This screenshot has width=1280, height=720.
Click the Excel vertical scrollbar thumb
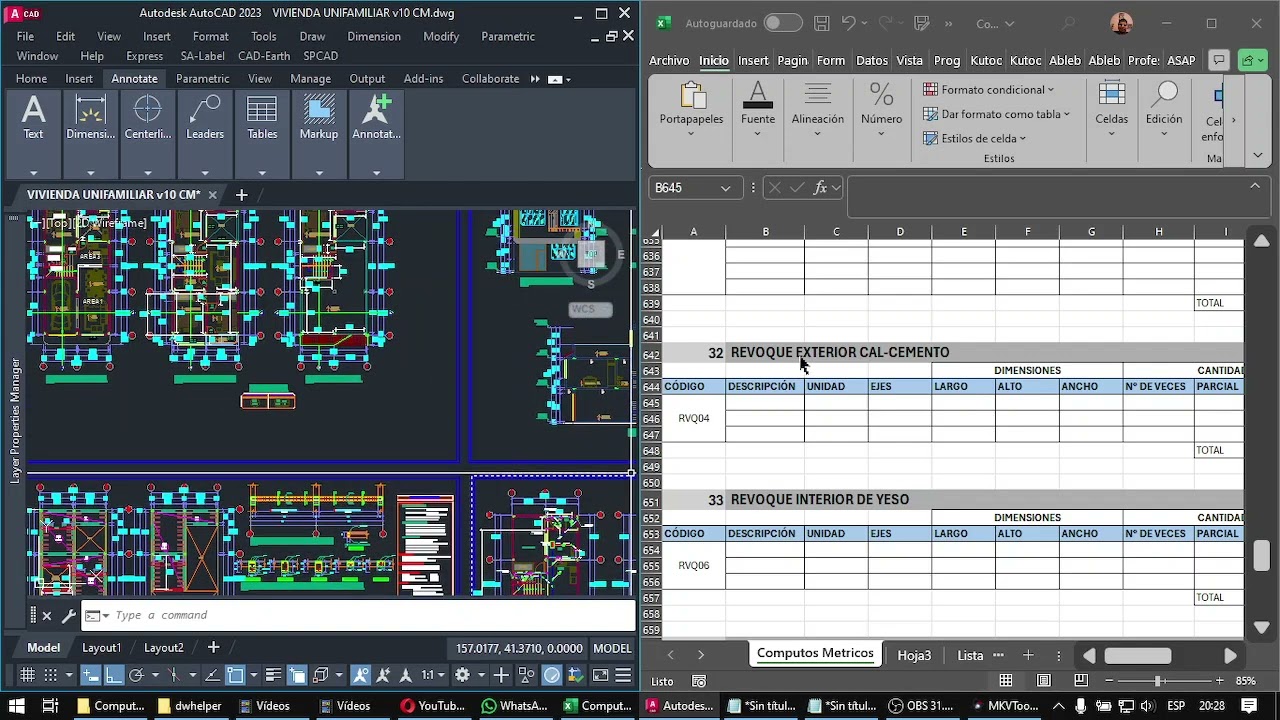[x=1262, y=554]
